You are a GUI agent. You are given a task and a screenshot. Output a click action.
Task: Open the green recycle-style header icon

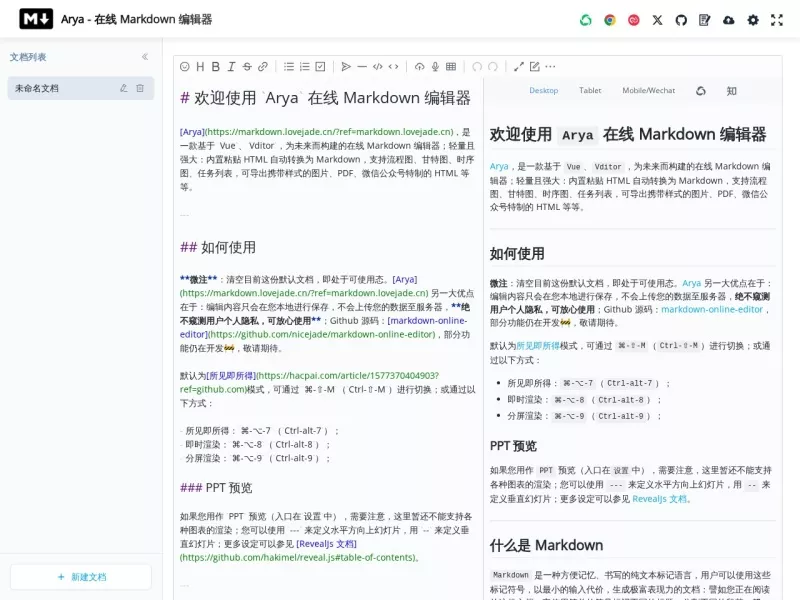tap(586, 20)
